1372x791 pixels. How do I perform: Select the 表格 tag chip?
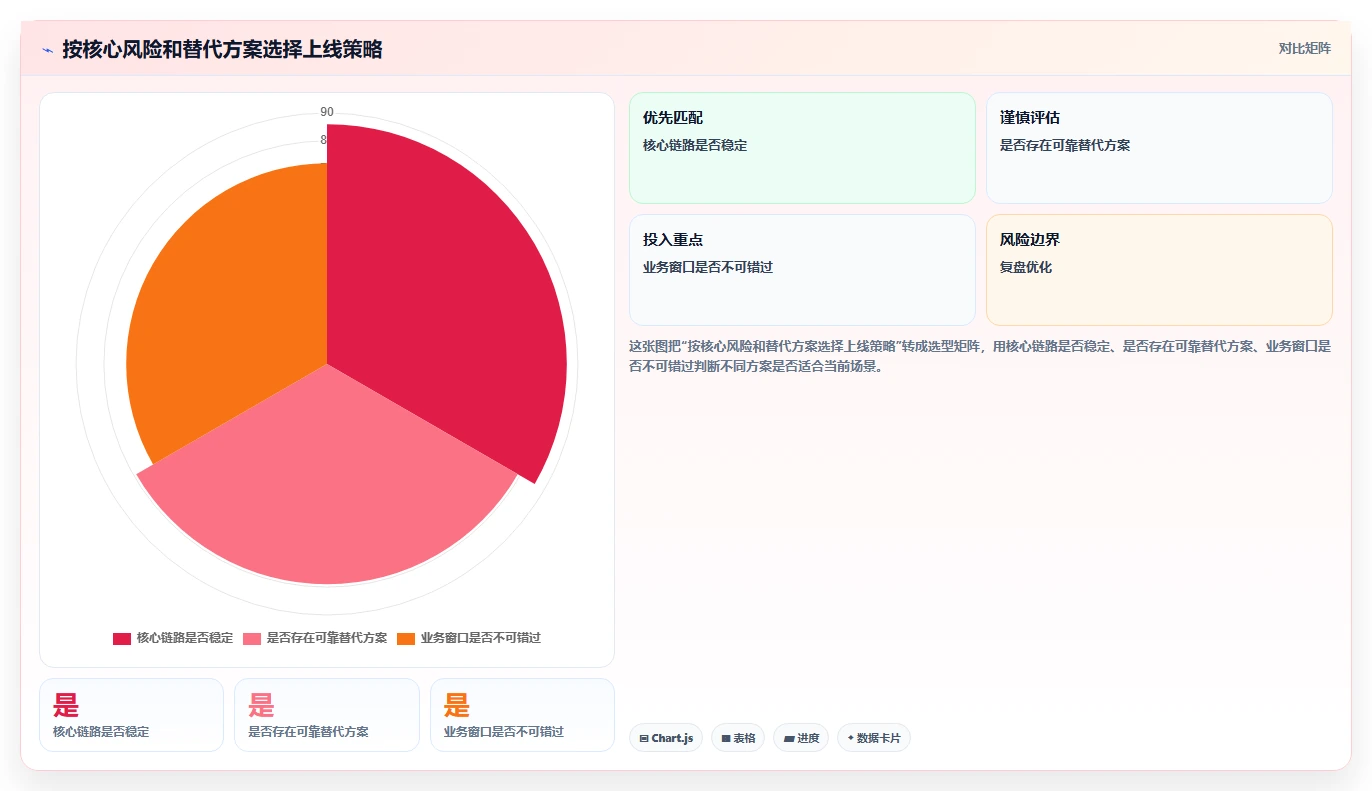click(x=738, y=738)
